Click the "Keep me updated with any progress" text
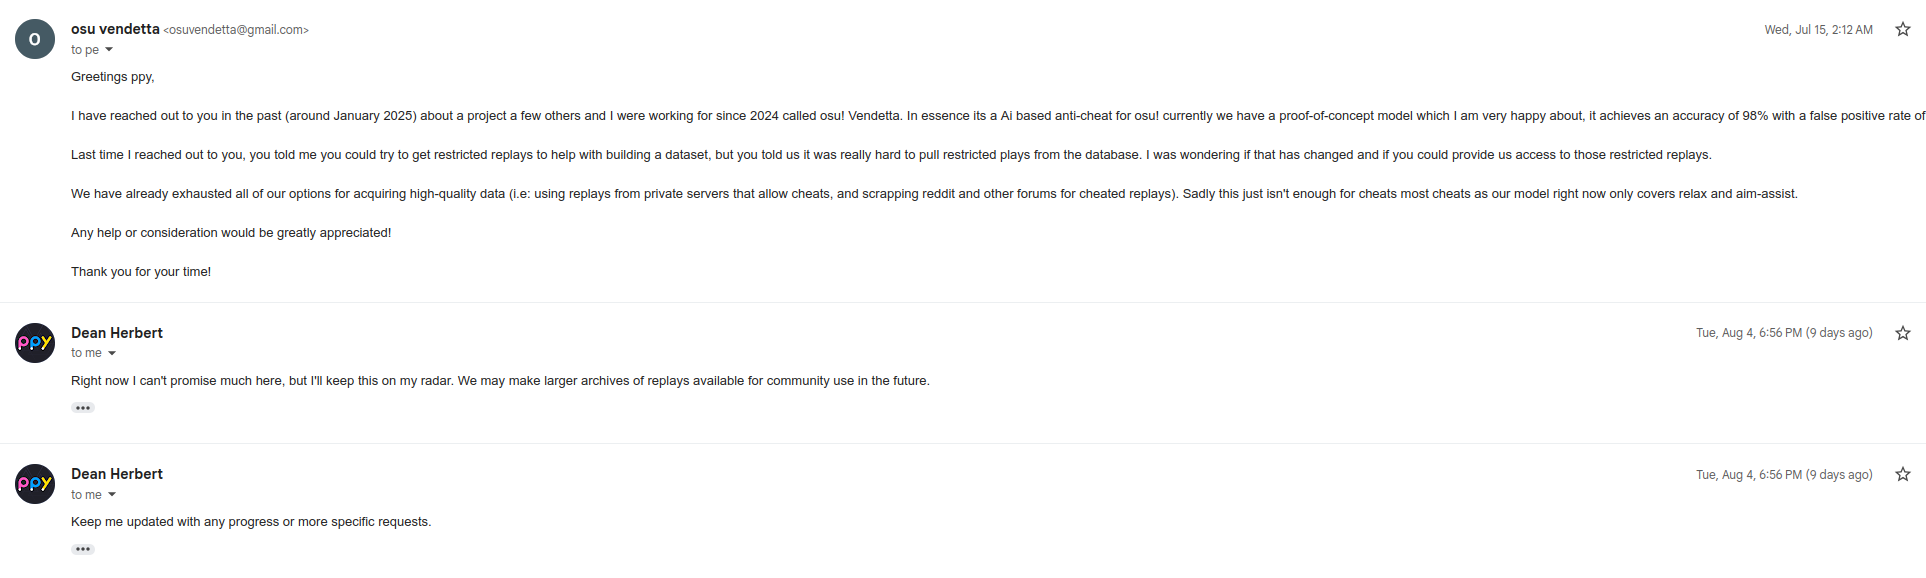Image resolution: width=1926 pixels, height=578 pixels. [251, 522]
